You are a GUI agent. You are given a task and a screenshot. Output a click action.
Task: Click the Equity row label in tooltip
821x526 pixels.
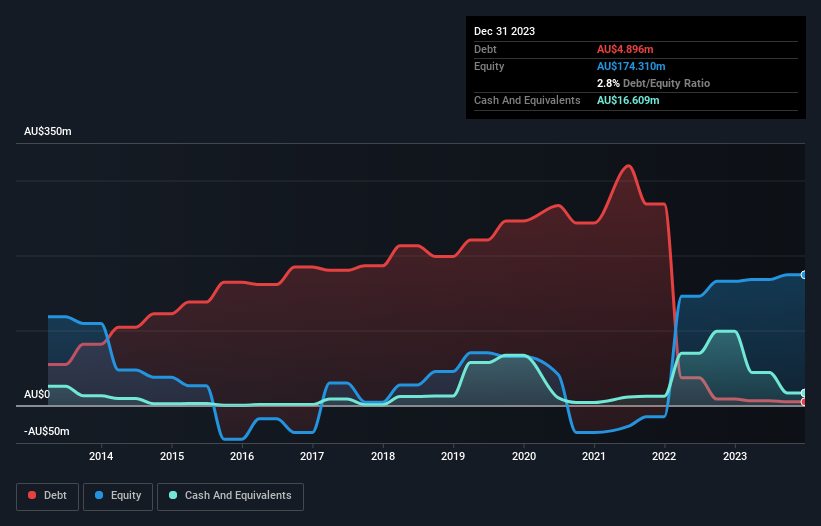(x=489, y=66)
